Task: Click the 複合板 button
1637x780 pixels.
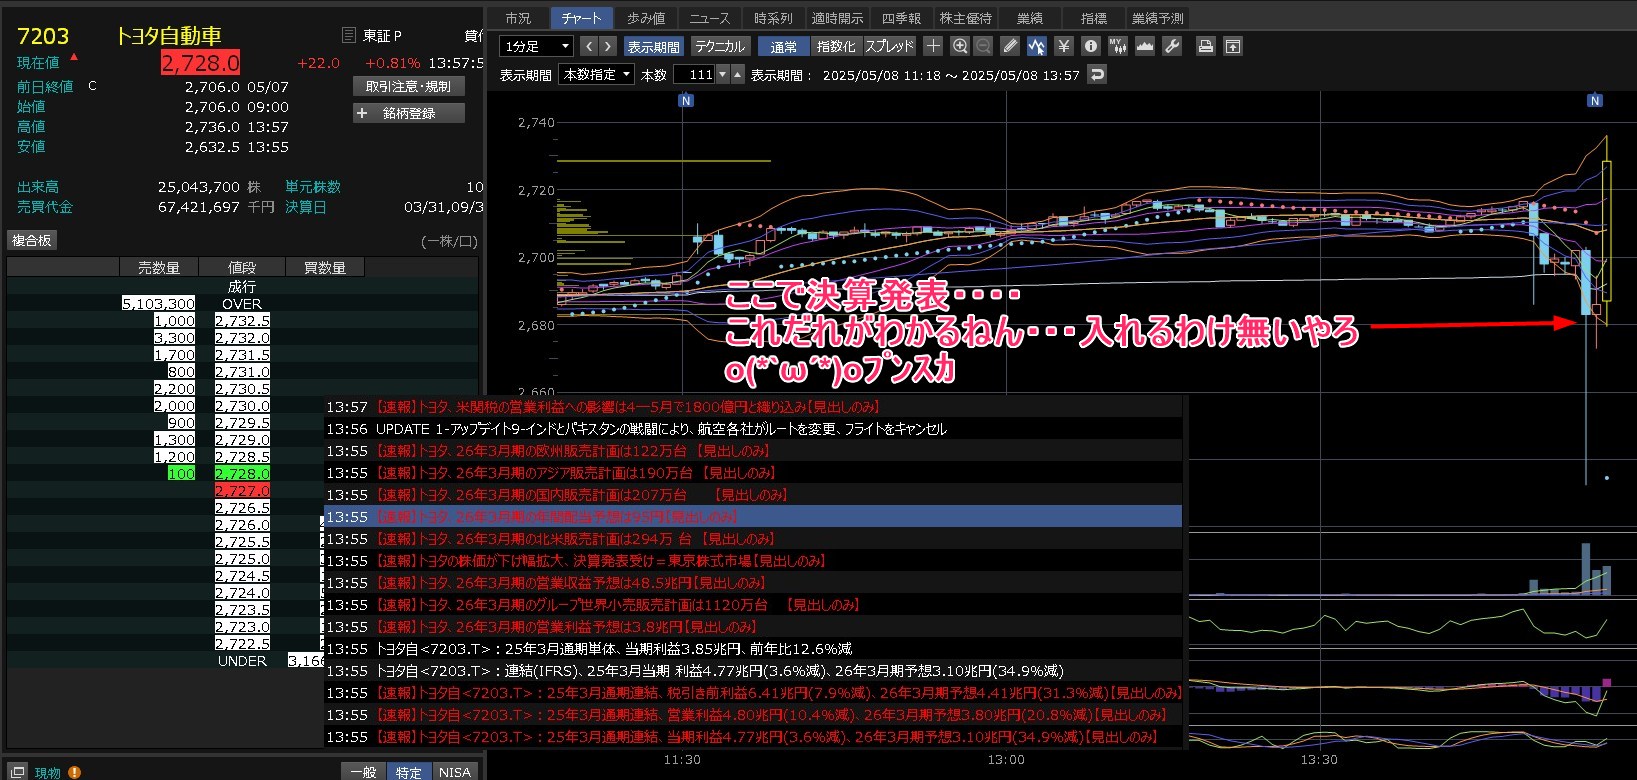Action: tap(31, 240)
